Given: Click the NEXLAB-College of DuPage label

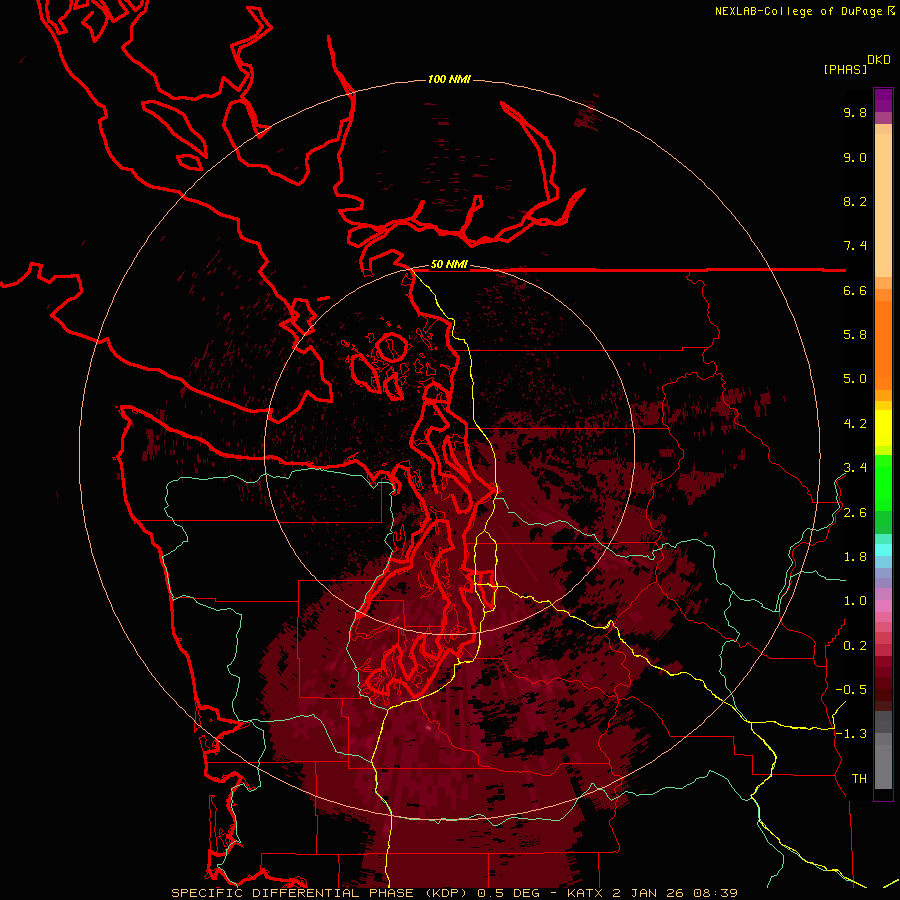Looking at the screenshot, I should click(x=799, y=11).
